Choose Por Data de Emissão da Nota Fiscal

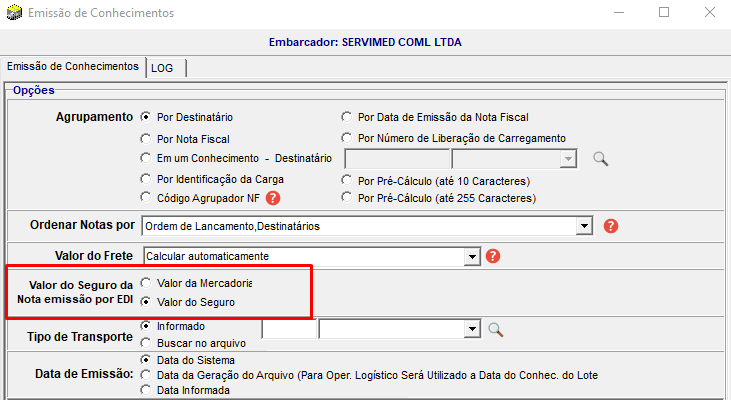[x=347, y=117]
